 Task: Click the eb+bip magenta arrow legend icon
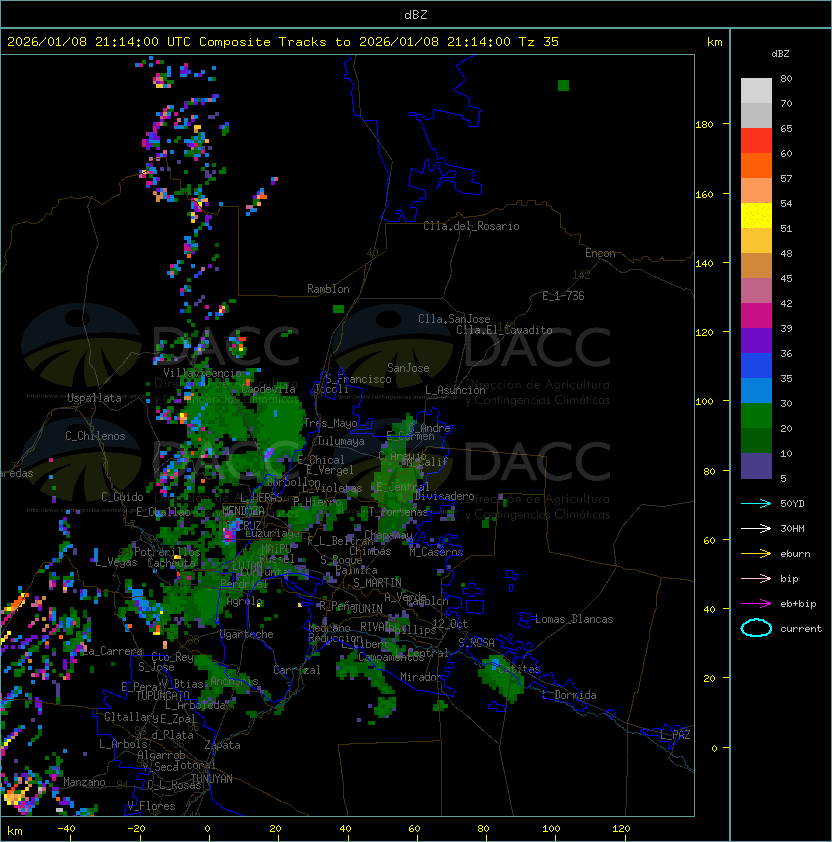tap(756, 604)
